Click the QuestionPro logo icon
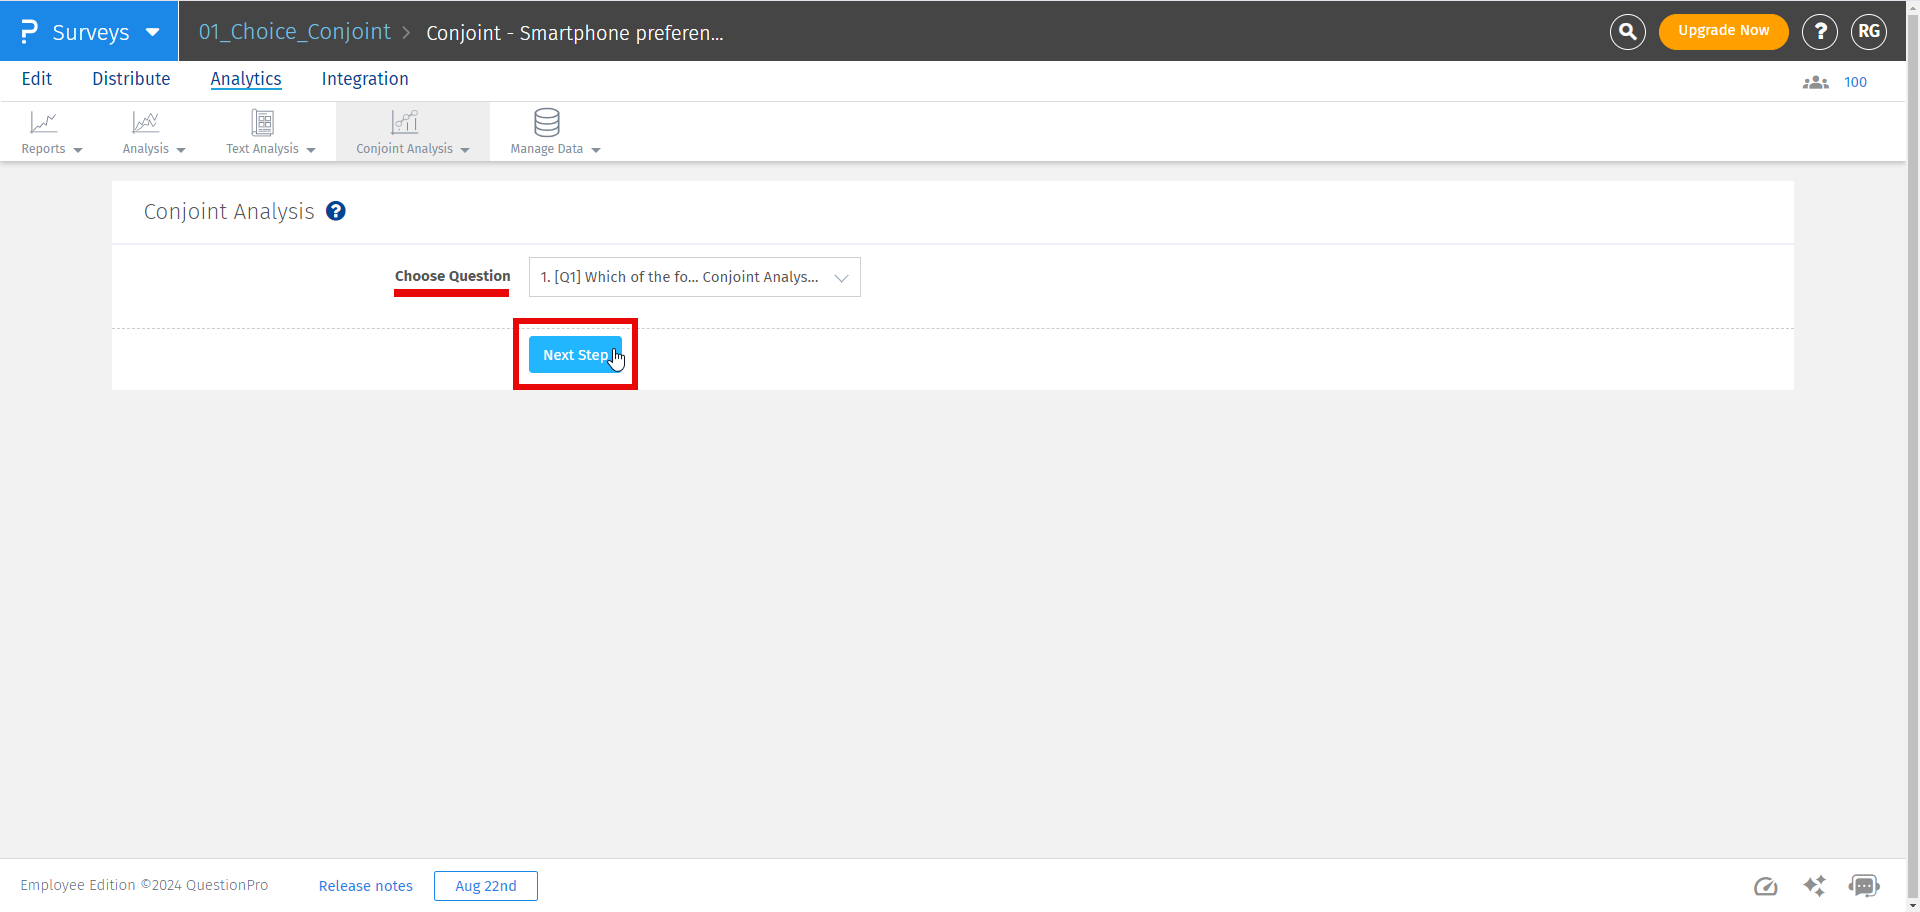Viewport: 1920px width, 912px height. (x=30, y=32)
